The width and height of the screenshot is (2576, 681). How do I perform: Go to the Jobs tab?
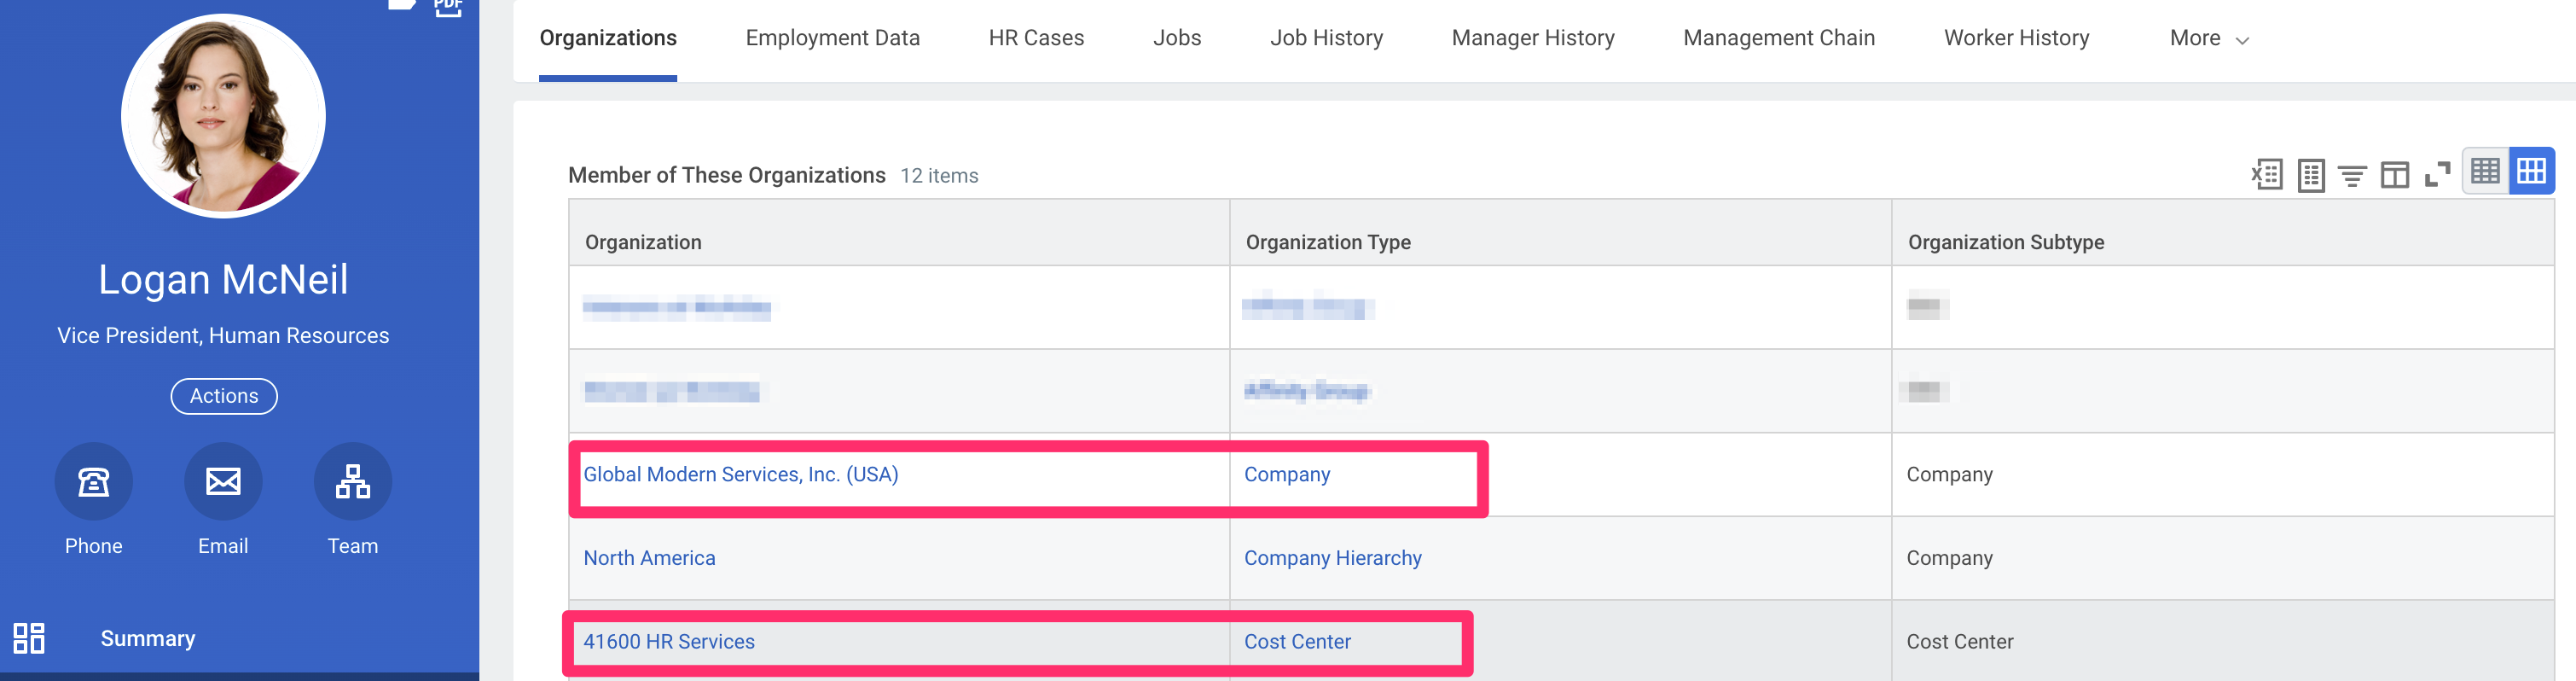tap(1177, 38)
